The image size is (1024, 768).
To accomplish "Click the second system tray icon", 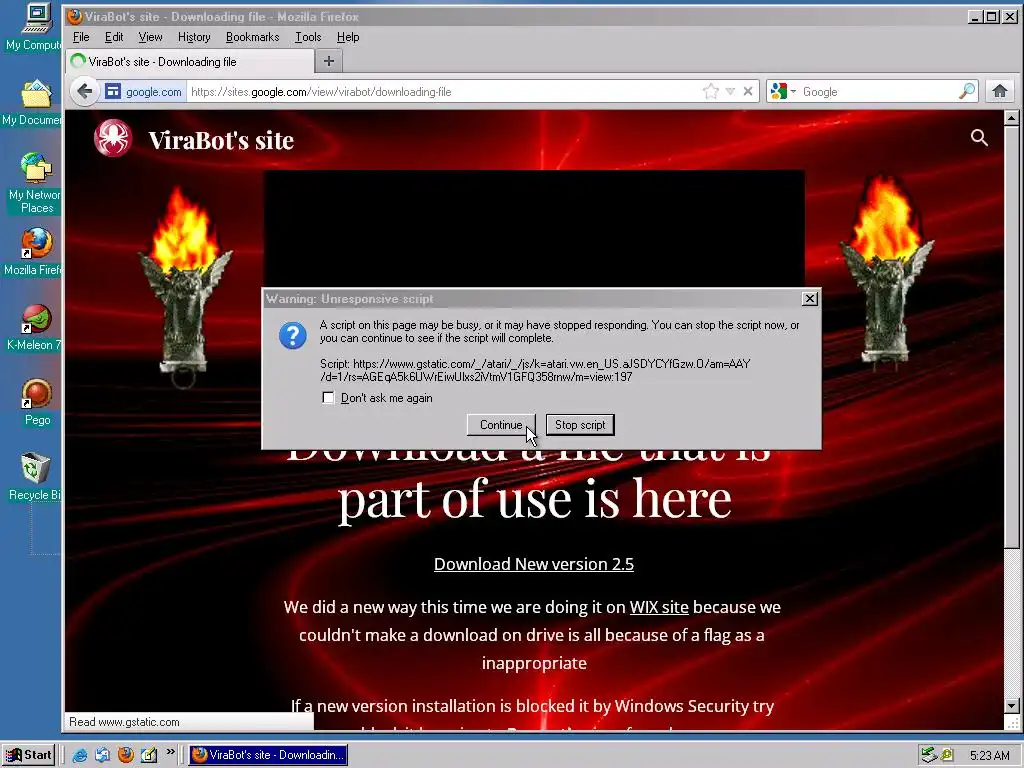I will click(947, 756).
